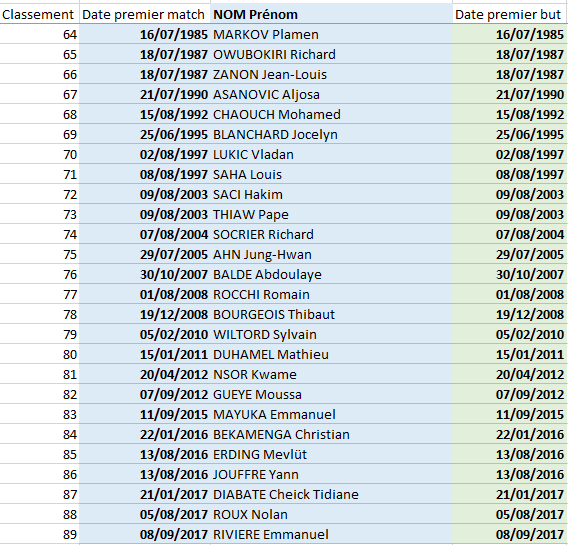The width and height of the screenshot is (568, 545).
Task: Click first match date 08/08/1997
Action: 145,174
